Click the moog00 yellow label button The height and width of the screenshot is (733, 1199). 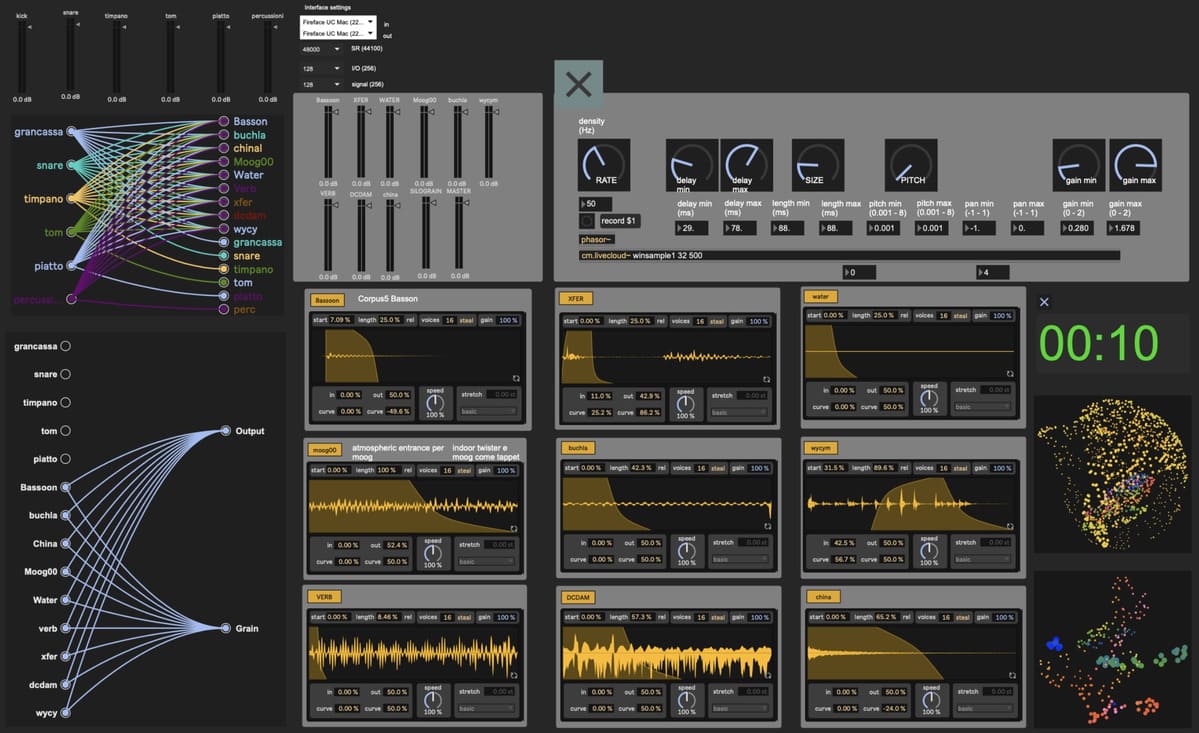tap(325, 450)
